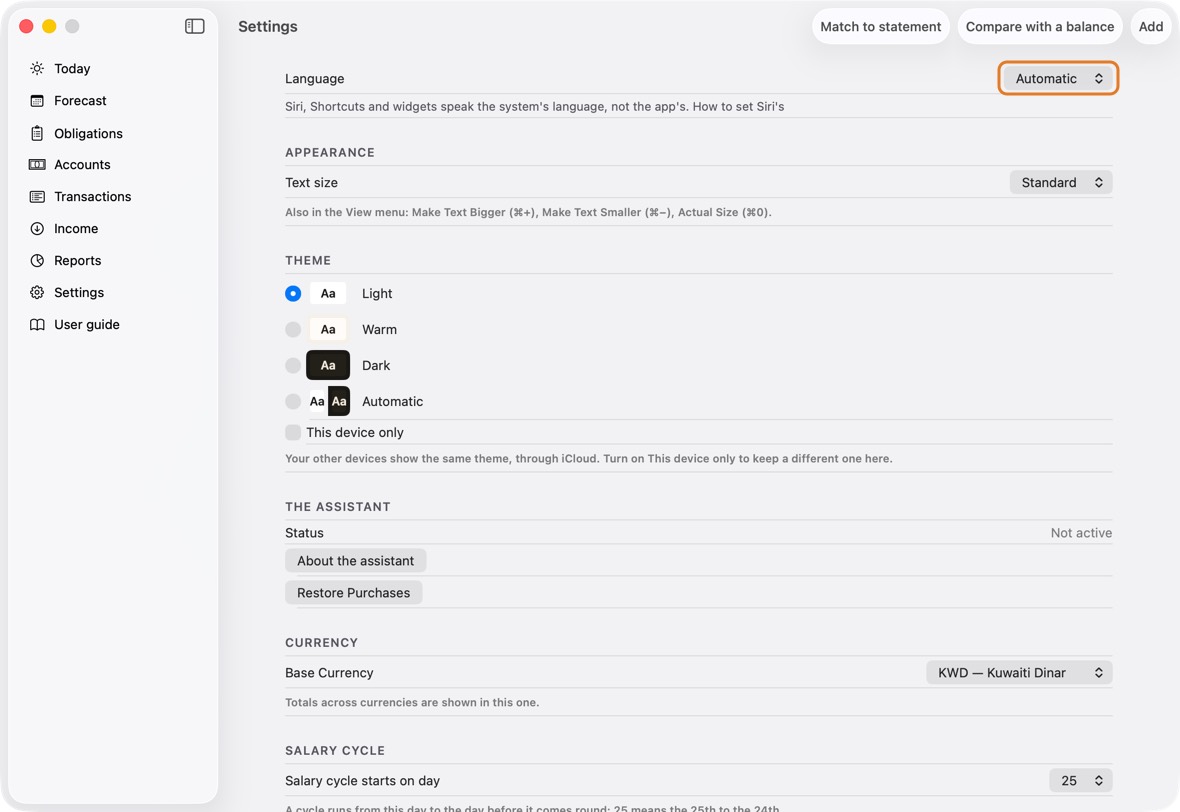Viewport: 1180px width, 812px height.
Task: Click the THE ASSISTANT section heading
Action: [338, 507]
